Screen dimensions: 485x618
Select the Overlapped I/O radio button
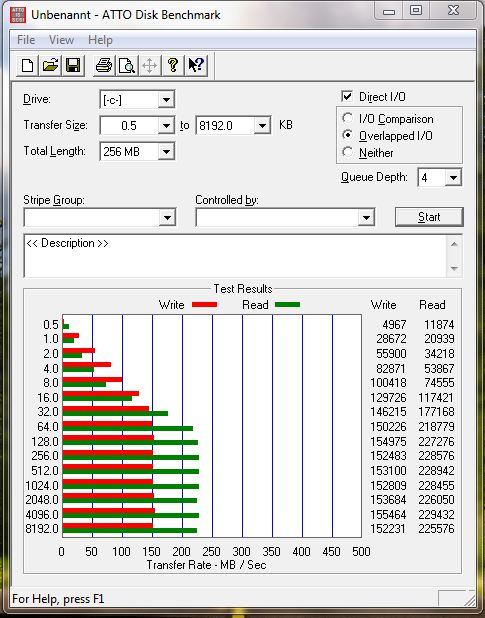(347, 135)
